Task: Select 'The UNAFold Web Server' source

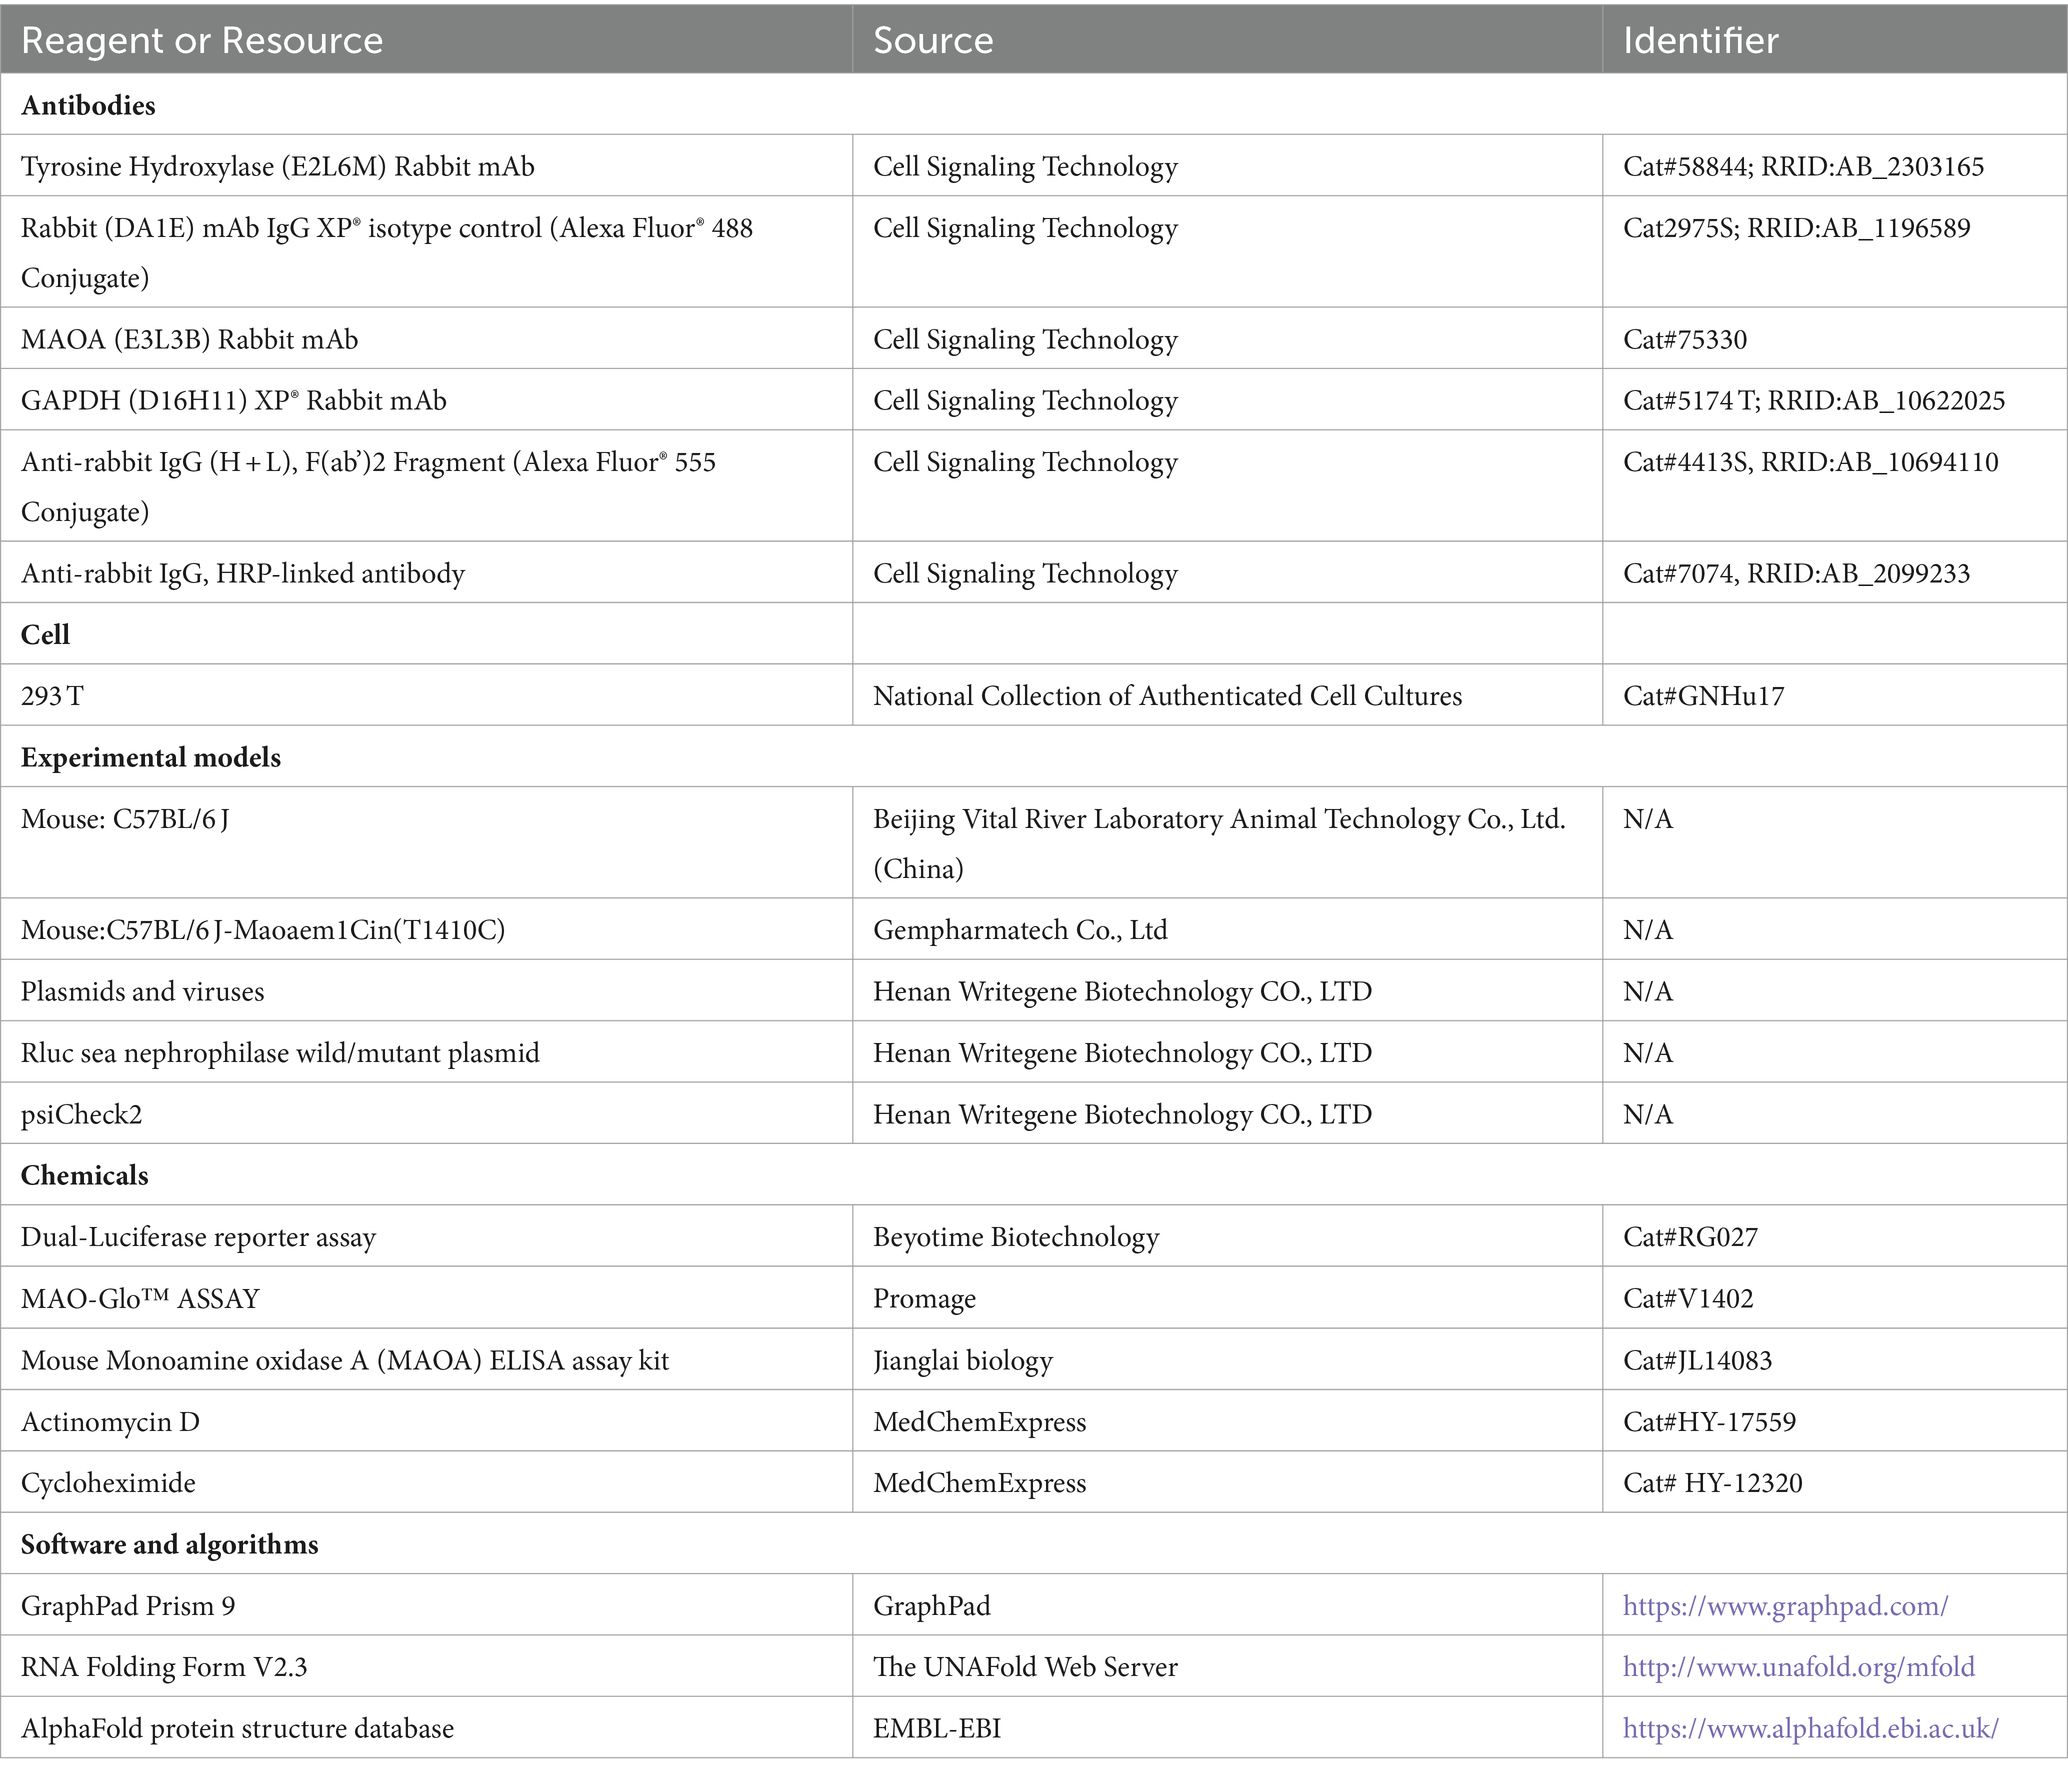Action: click(1025, 1667)
